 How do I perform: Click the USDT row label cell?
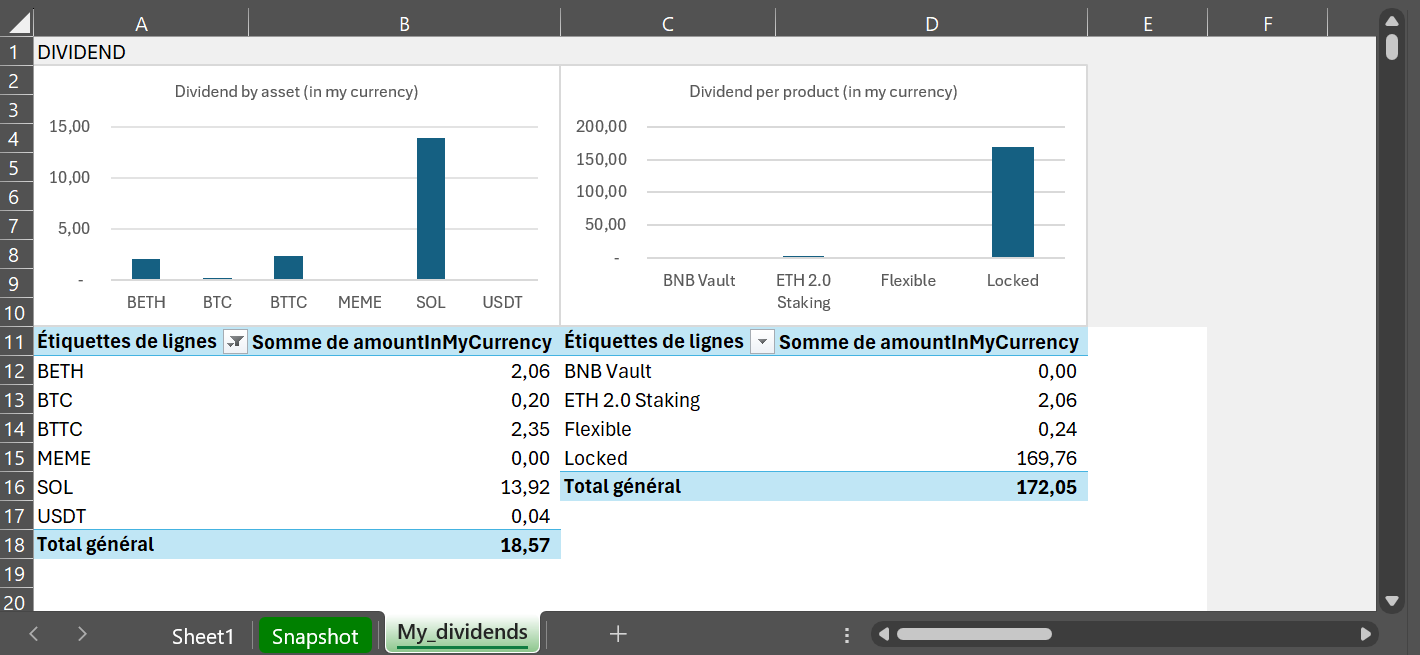point(141,516)
